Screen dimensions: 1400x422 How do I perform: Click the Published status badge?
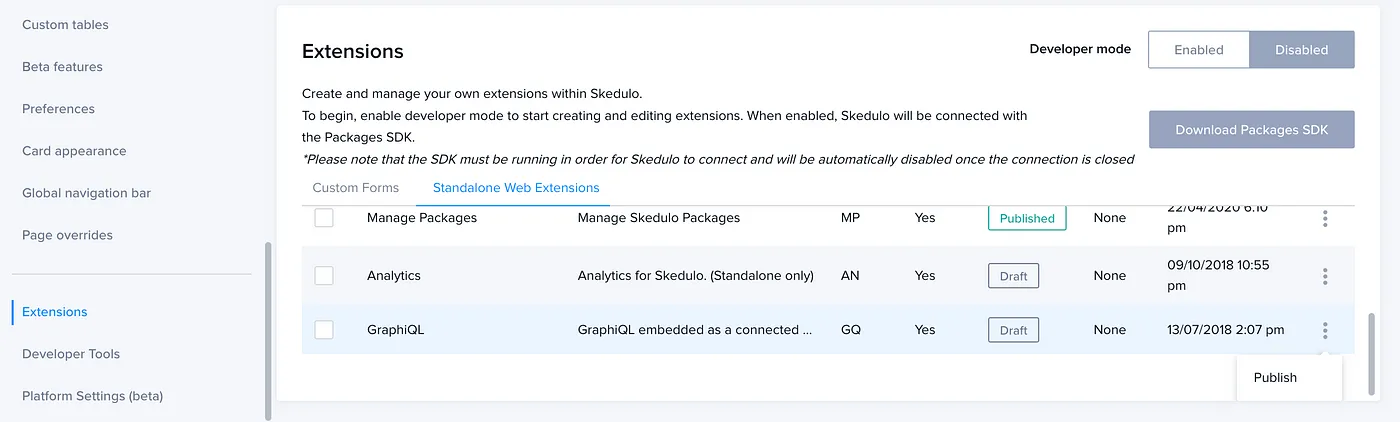pos(1027,218)
